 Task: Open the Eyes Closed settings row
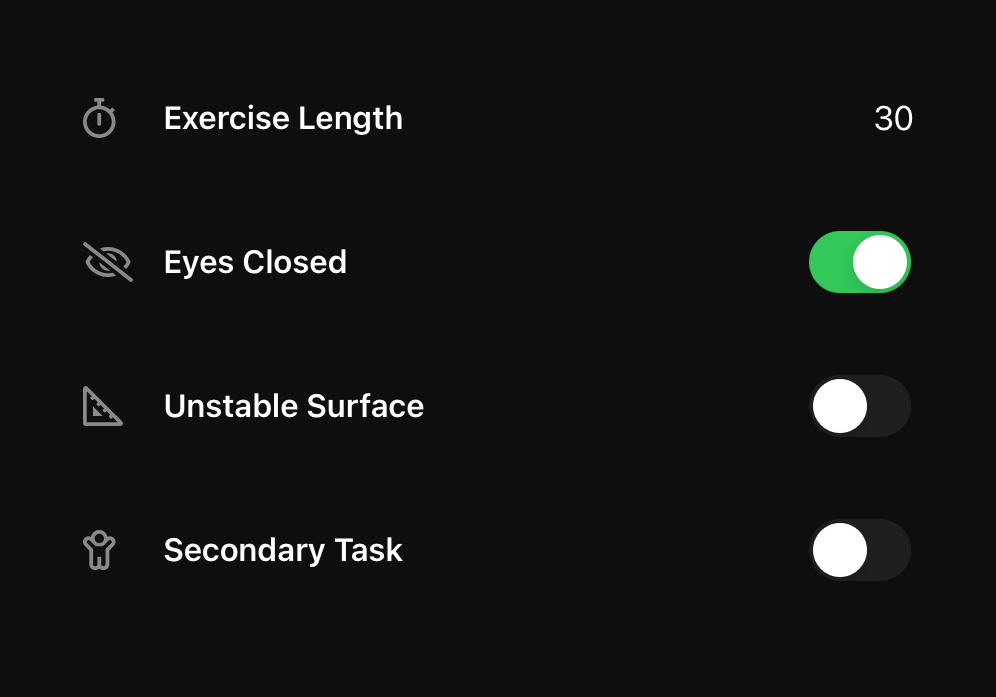[x=400, y=261]
